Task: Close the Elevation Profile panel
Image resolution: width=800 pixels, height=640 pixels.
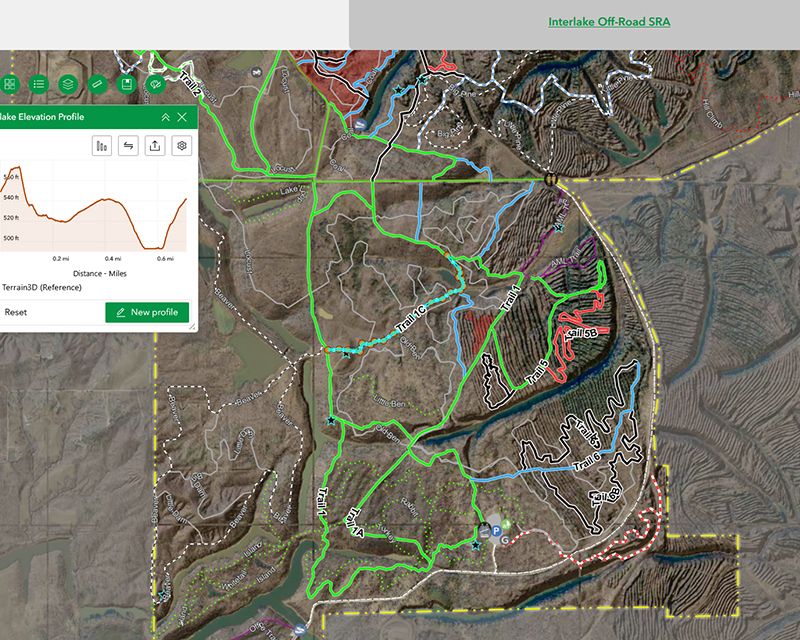Action: point(182,117)
